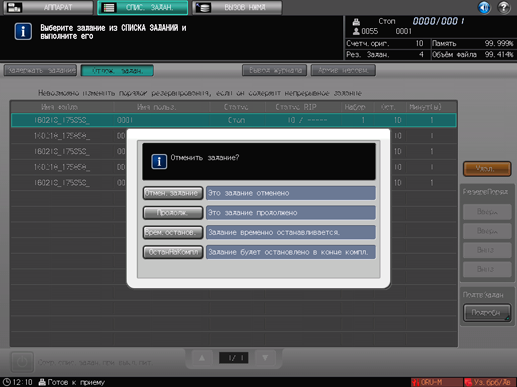Click Минут(ы) column header
The height and width of the screenshot is (387, 517).
425,107
